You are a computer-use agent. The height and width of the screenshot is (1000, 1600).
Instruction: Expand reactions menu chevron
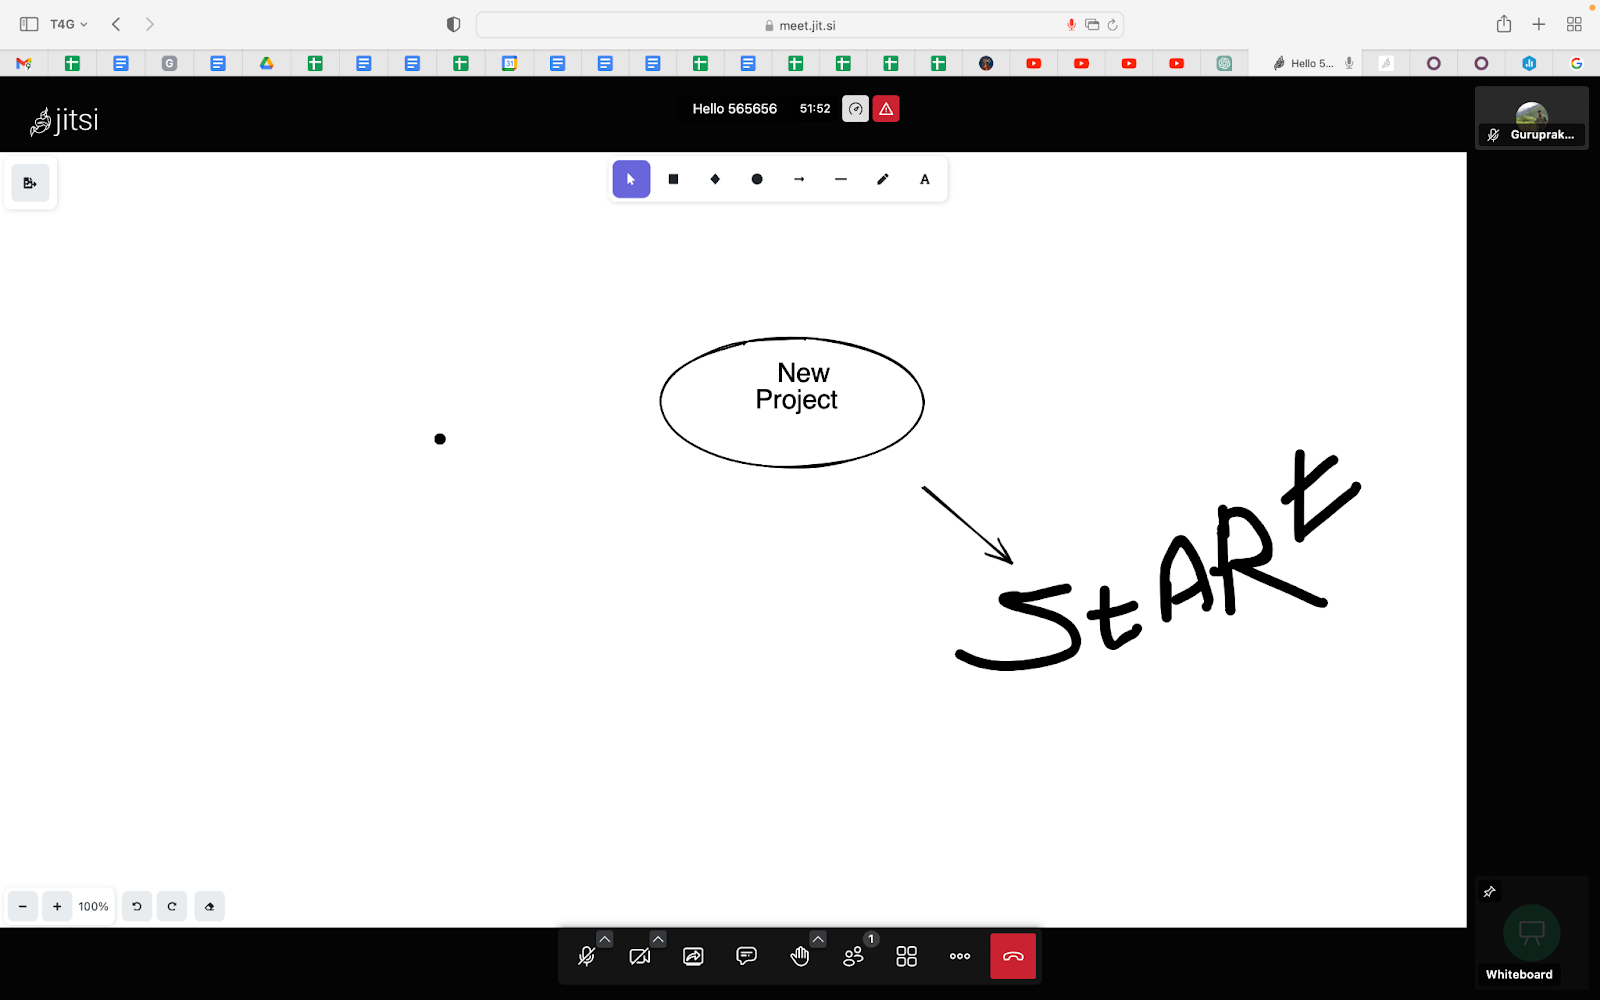[x=818, y=939]
